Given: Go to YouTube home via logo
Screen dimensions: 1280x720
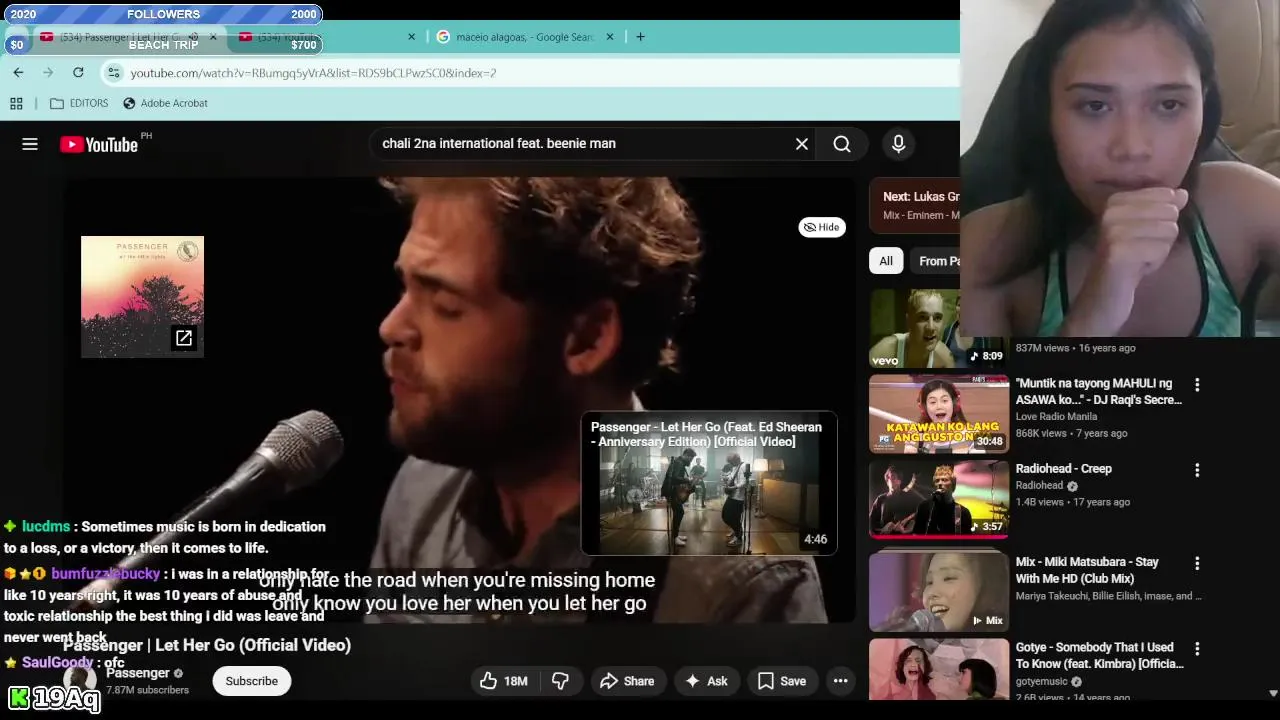Looking at the screenshot, I should [99, 144].
